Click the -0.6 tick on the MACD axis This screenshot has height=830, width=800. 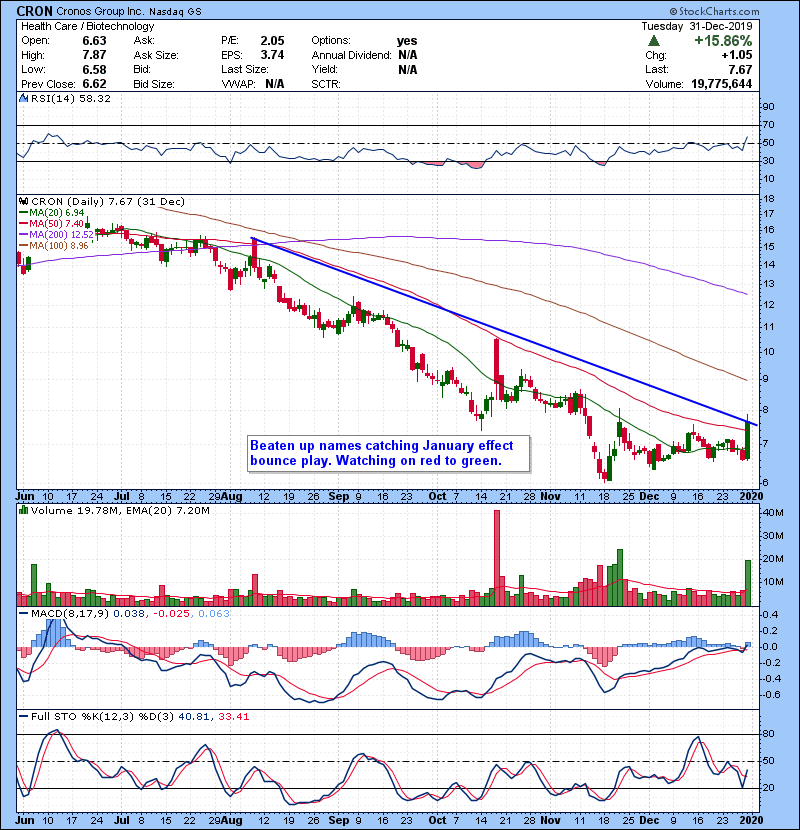(770, 695)
